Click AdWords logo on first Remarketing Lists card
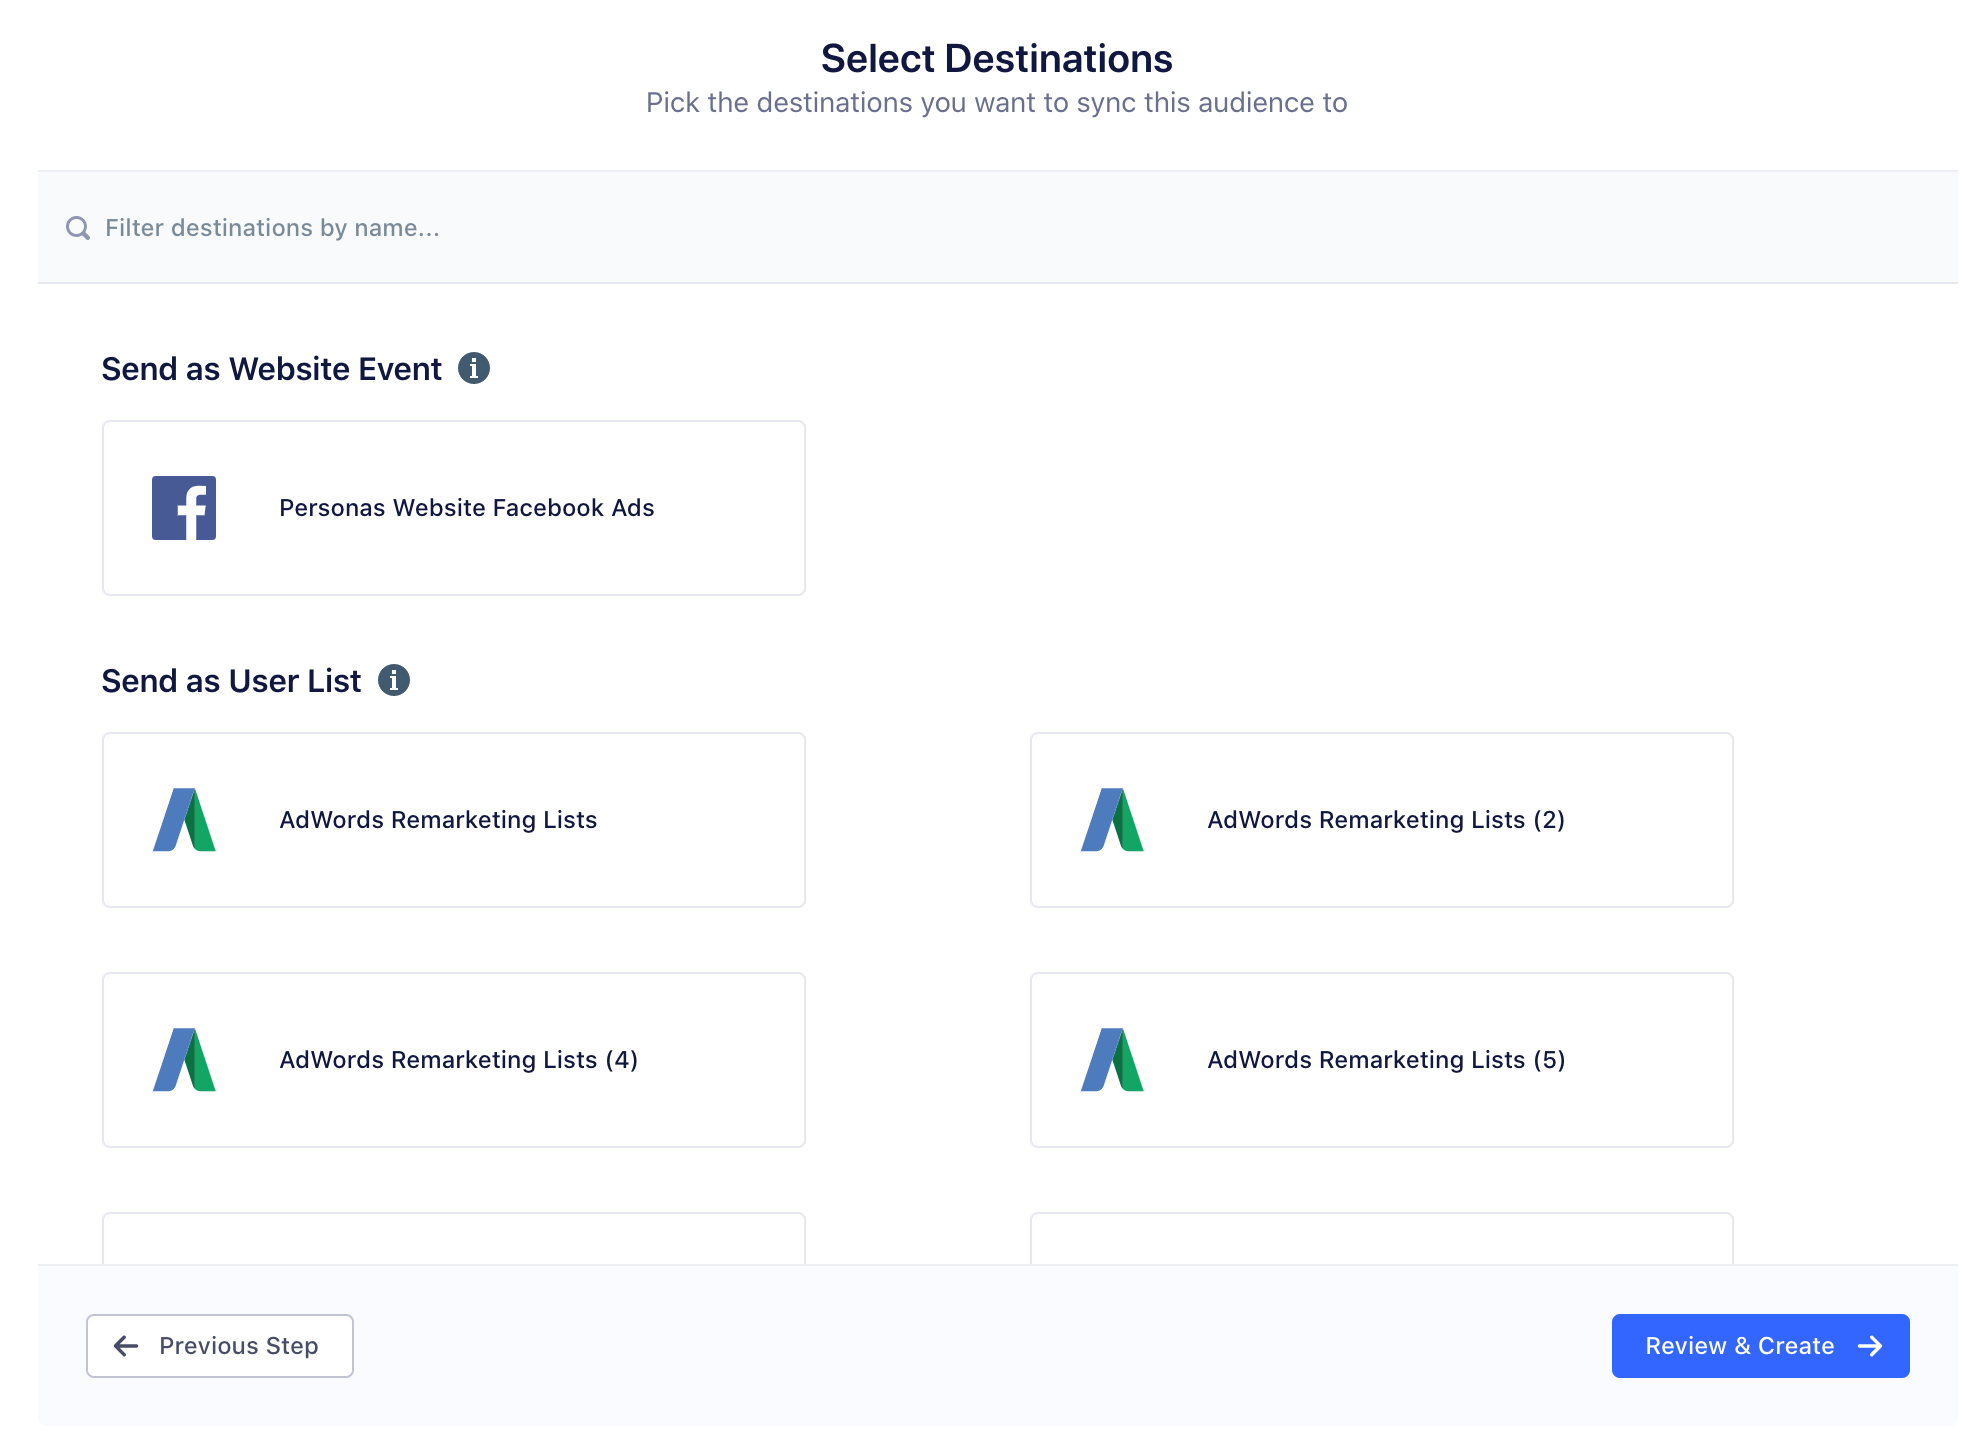 point(184,820)
